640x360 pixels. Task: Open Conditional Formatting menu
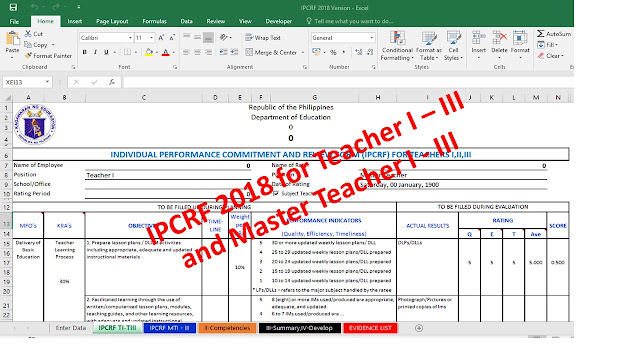pyautogui.click(x=397, y=46)
